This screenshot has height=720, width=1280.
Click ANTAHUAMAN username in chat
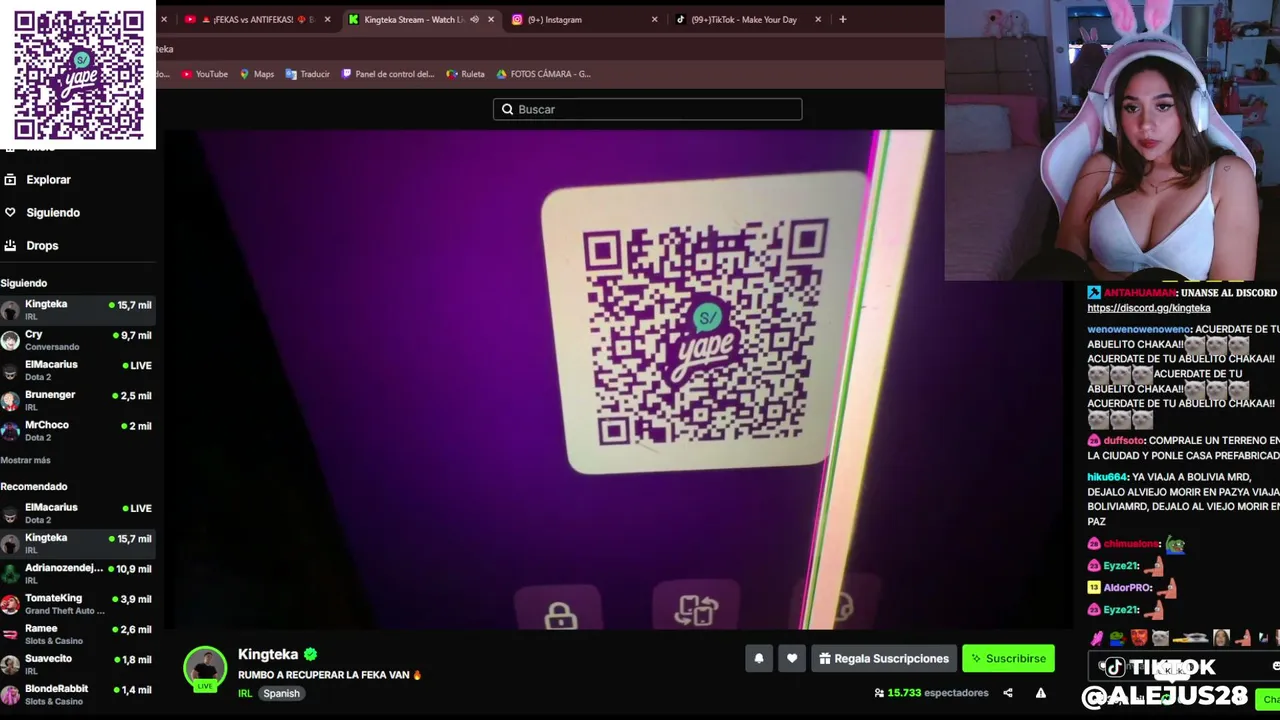1140,293
